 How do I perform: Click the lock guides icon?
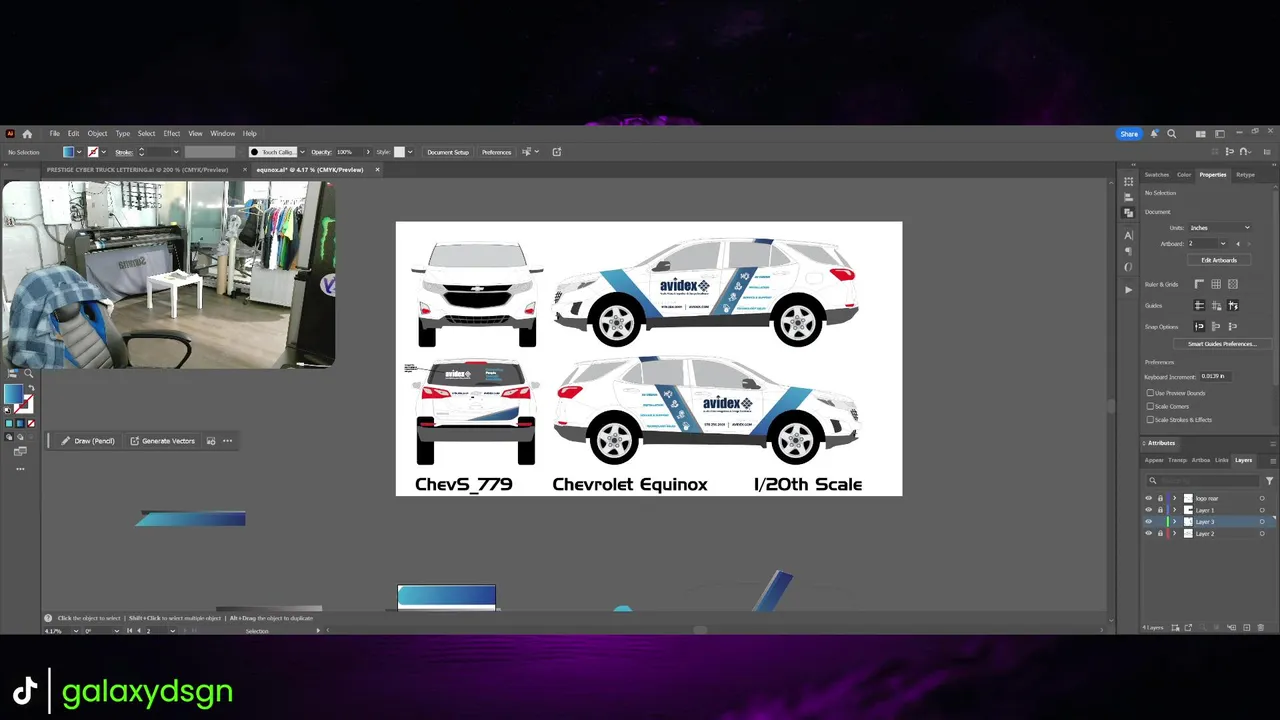[x=1216, y=306]
